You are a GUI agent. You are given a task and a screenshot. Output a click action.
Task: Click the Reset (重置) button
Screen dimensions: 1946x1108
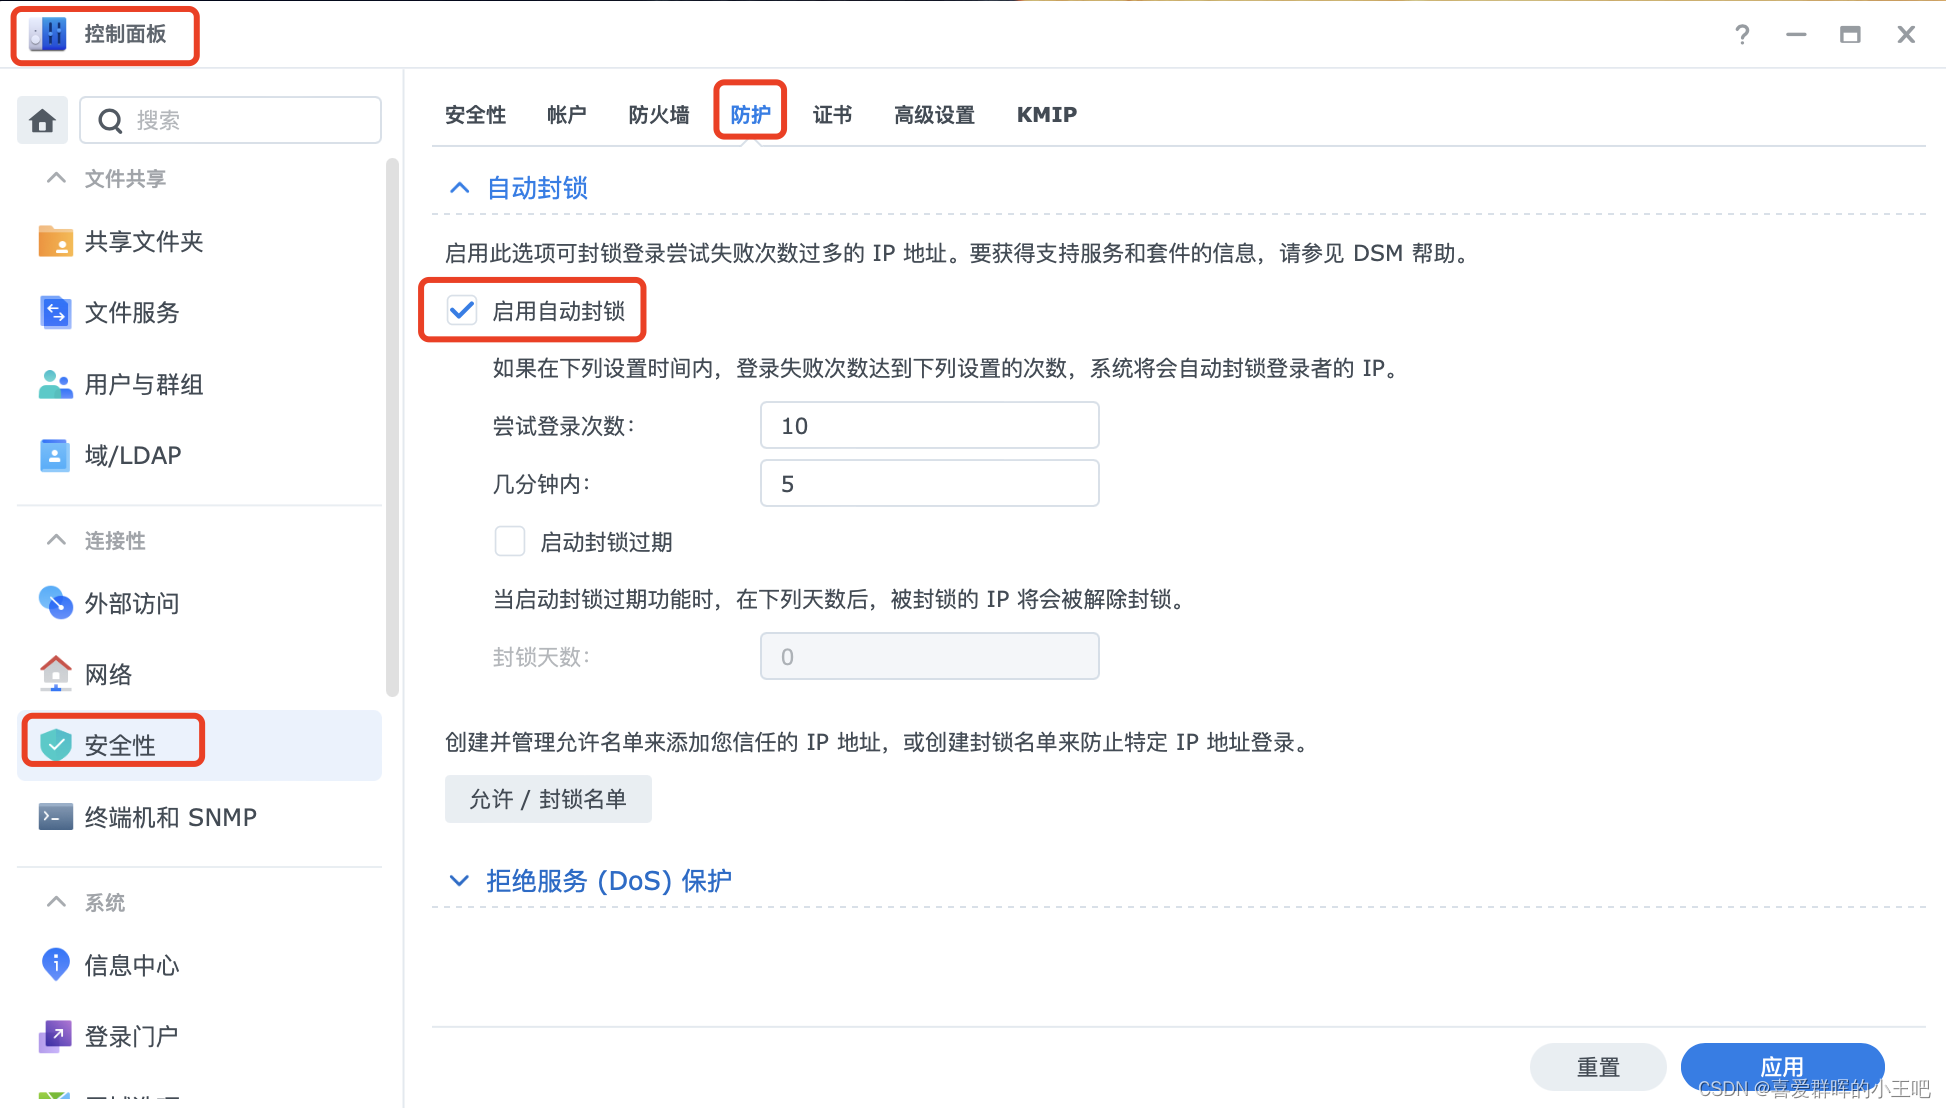pyautogui.click(x=1597, y=1067)
